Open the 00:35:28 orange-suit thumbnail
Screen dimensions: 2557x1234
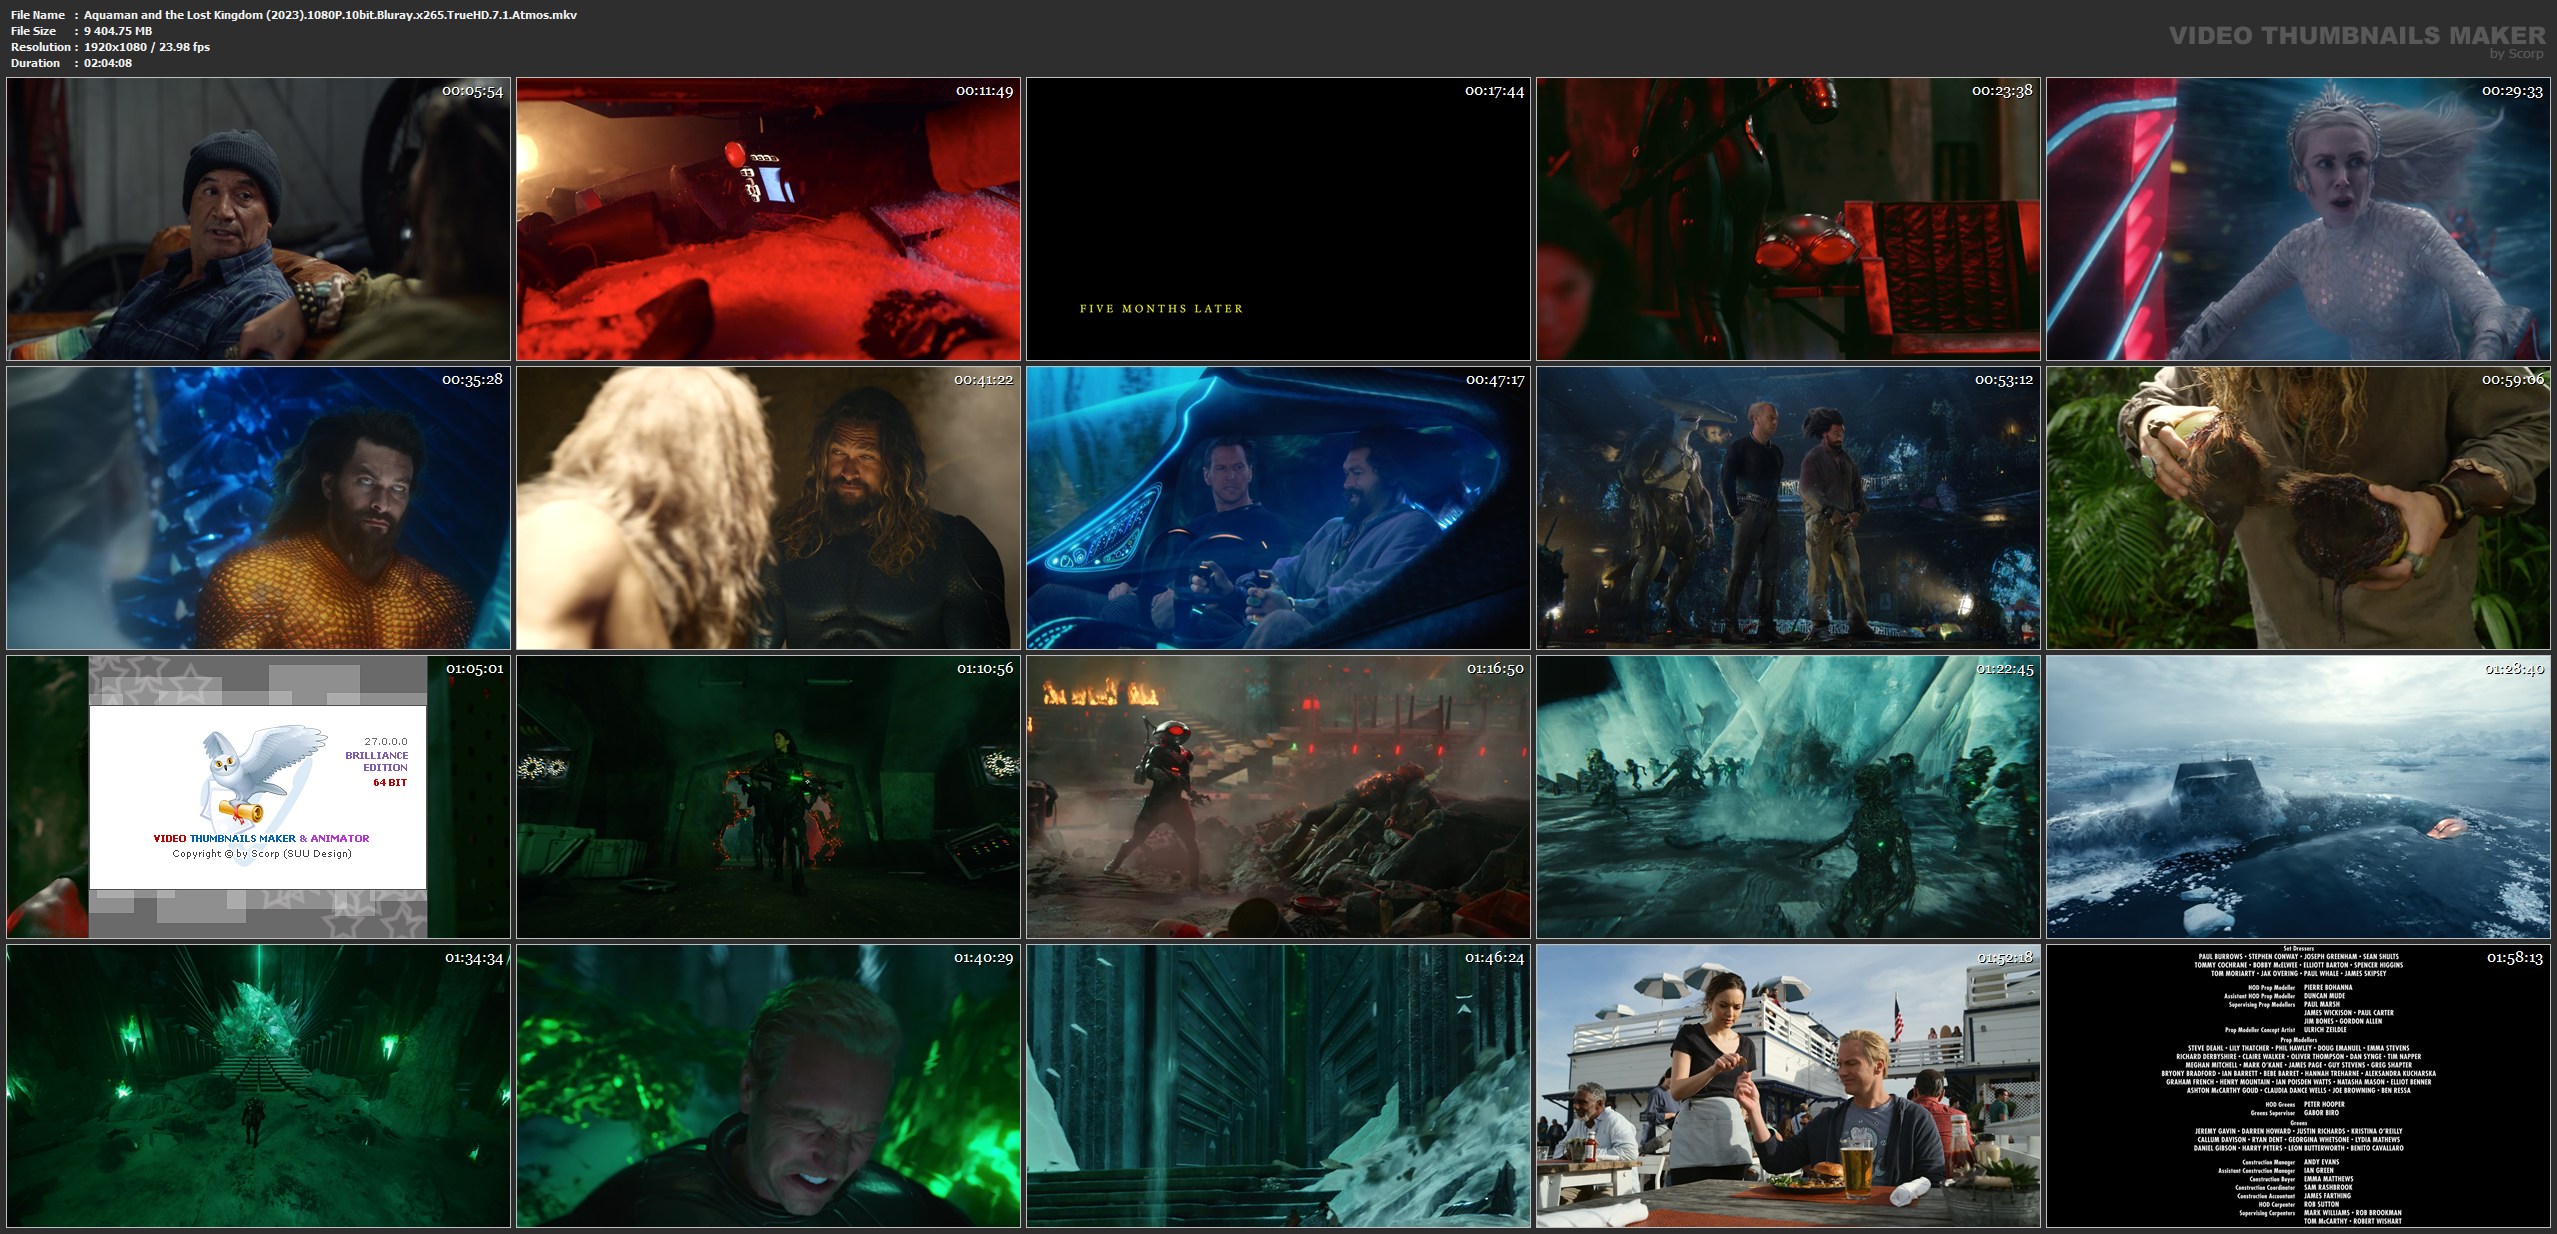(258, 508)
